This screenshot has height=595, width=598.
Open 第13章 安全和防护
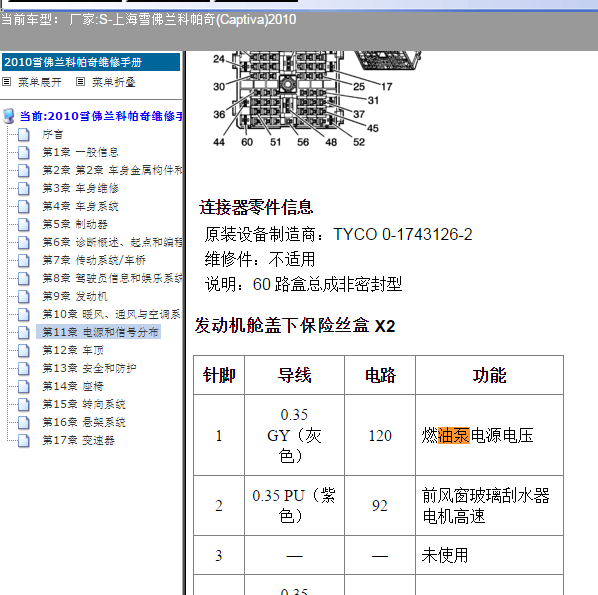point(89,368)
